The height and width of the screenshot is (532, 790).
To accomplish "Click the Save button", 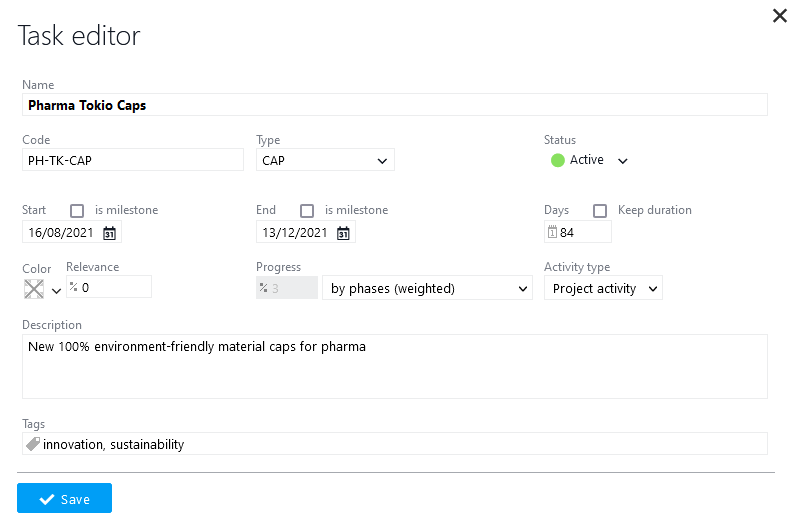I will click(x=64, y=499).
